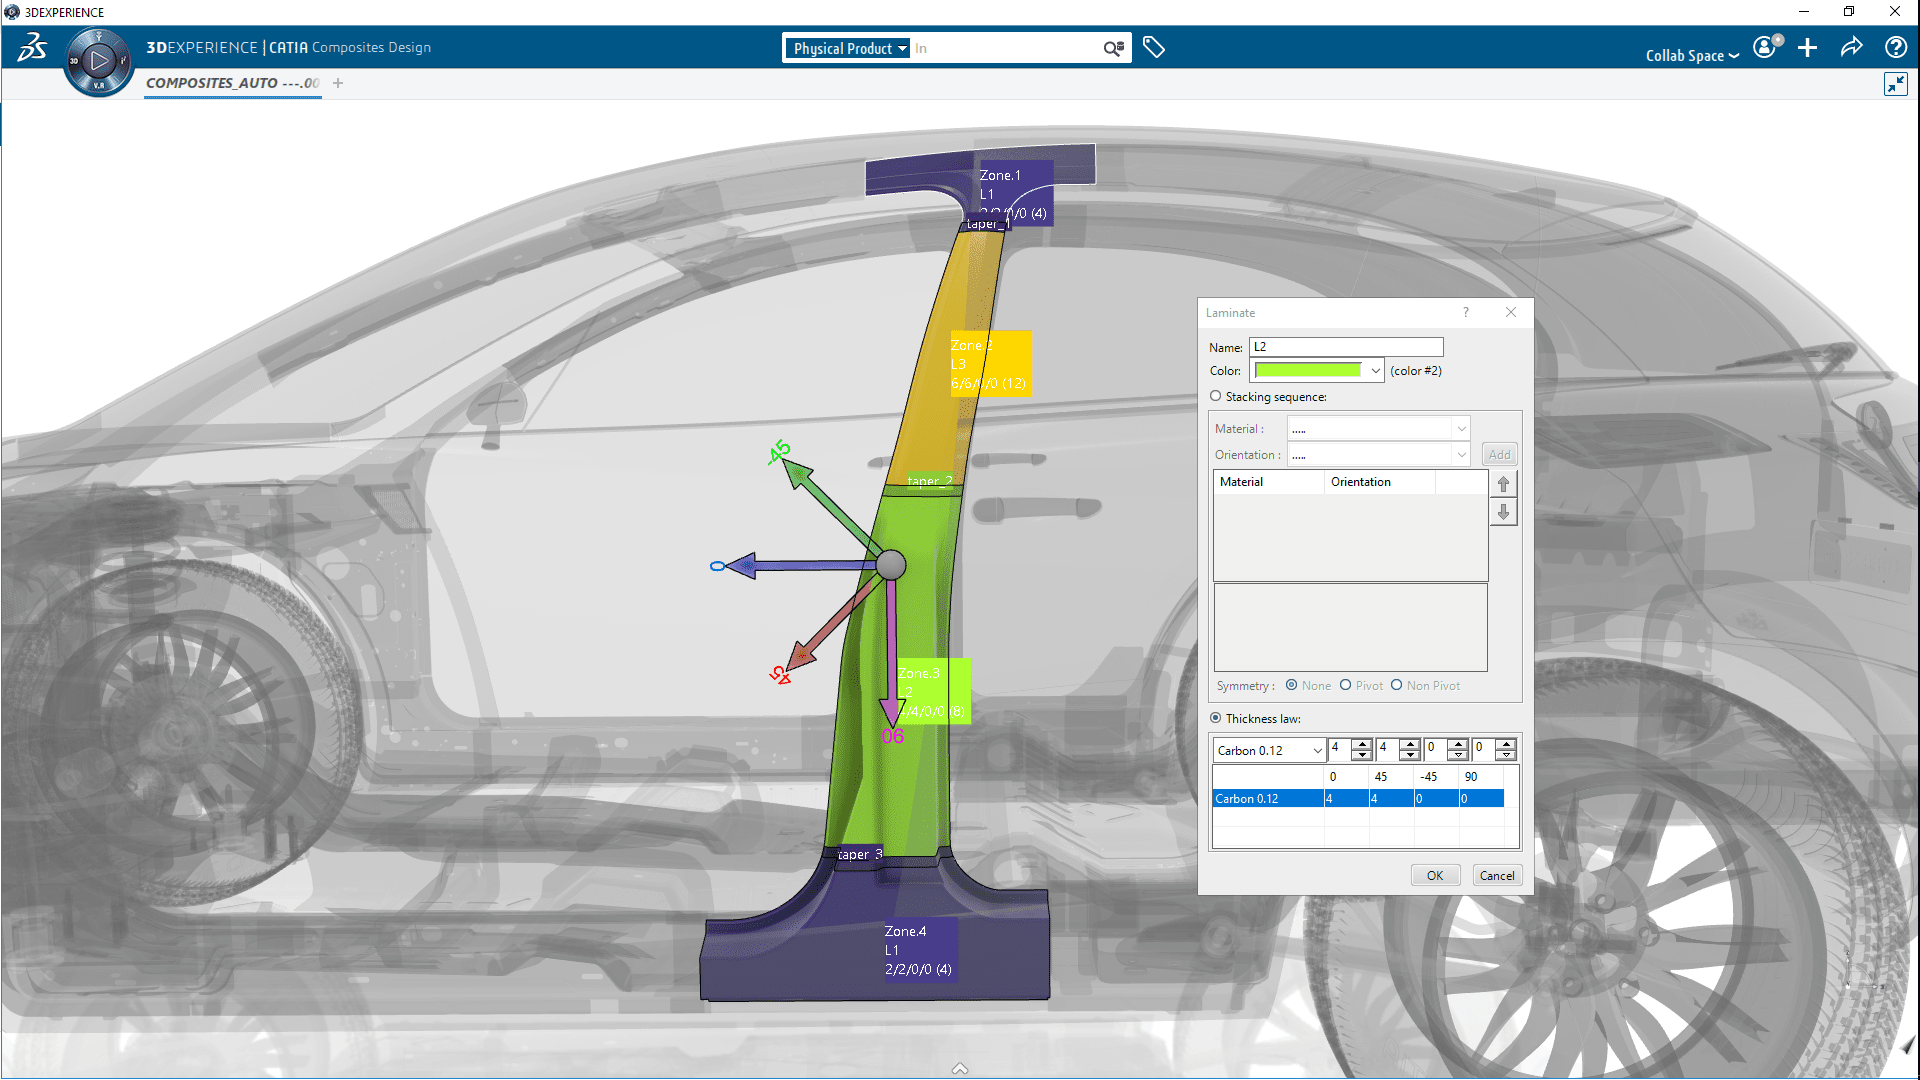Select the Pivot symmetry option

(1346, 685)
